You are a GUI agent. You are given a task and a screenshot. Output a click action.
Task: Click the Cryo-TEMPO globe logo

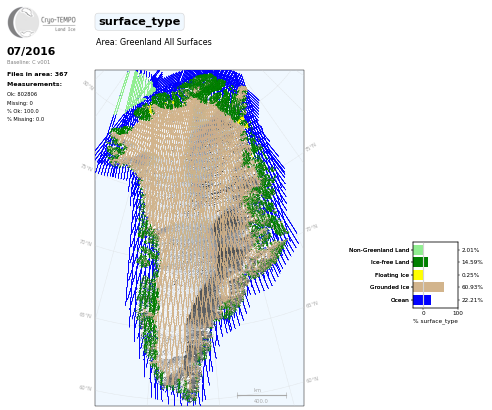point(23,22)
